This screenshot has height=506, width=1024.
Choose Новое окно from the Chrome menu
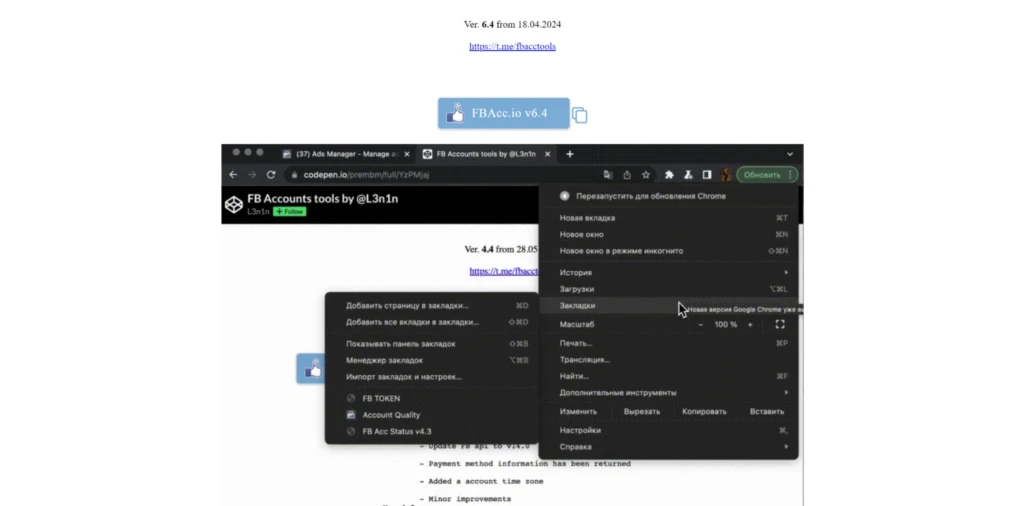[x=669, y=234]
